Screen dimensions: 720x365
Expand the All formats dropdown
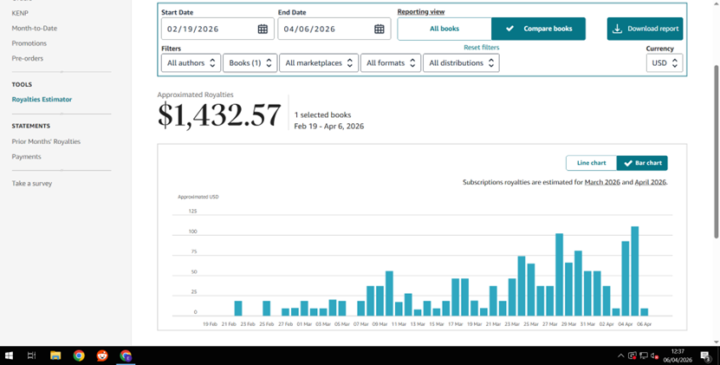(x=390, y=63)
